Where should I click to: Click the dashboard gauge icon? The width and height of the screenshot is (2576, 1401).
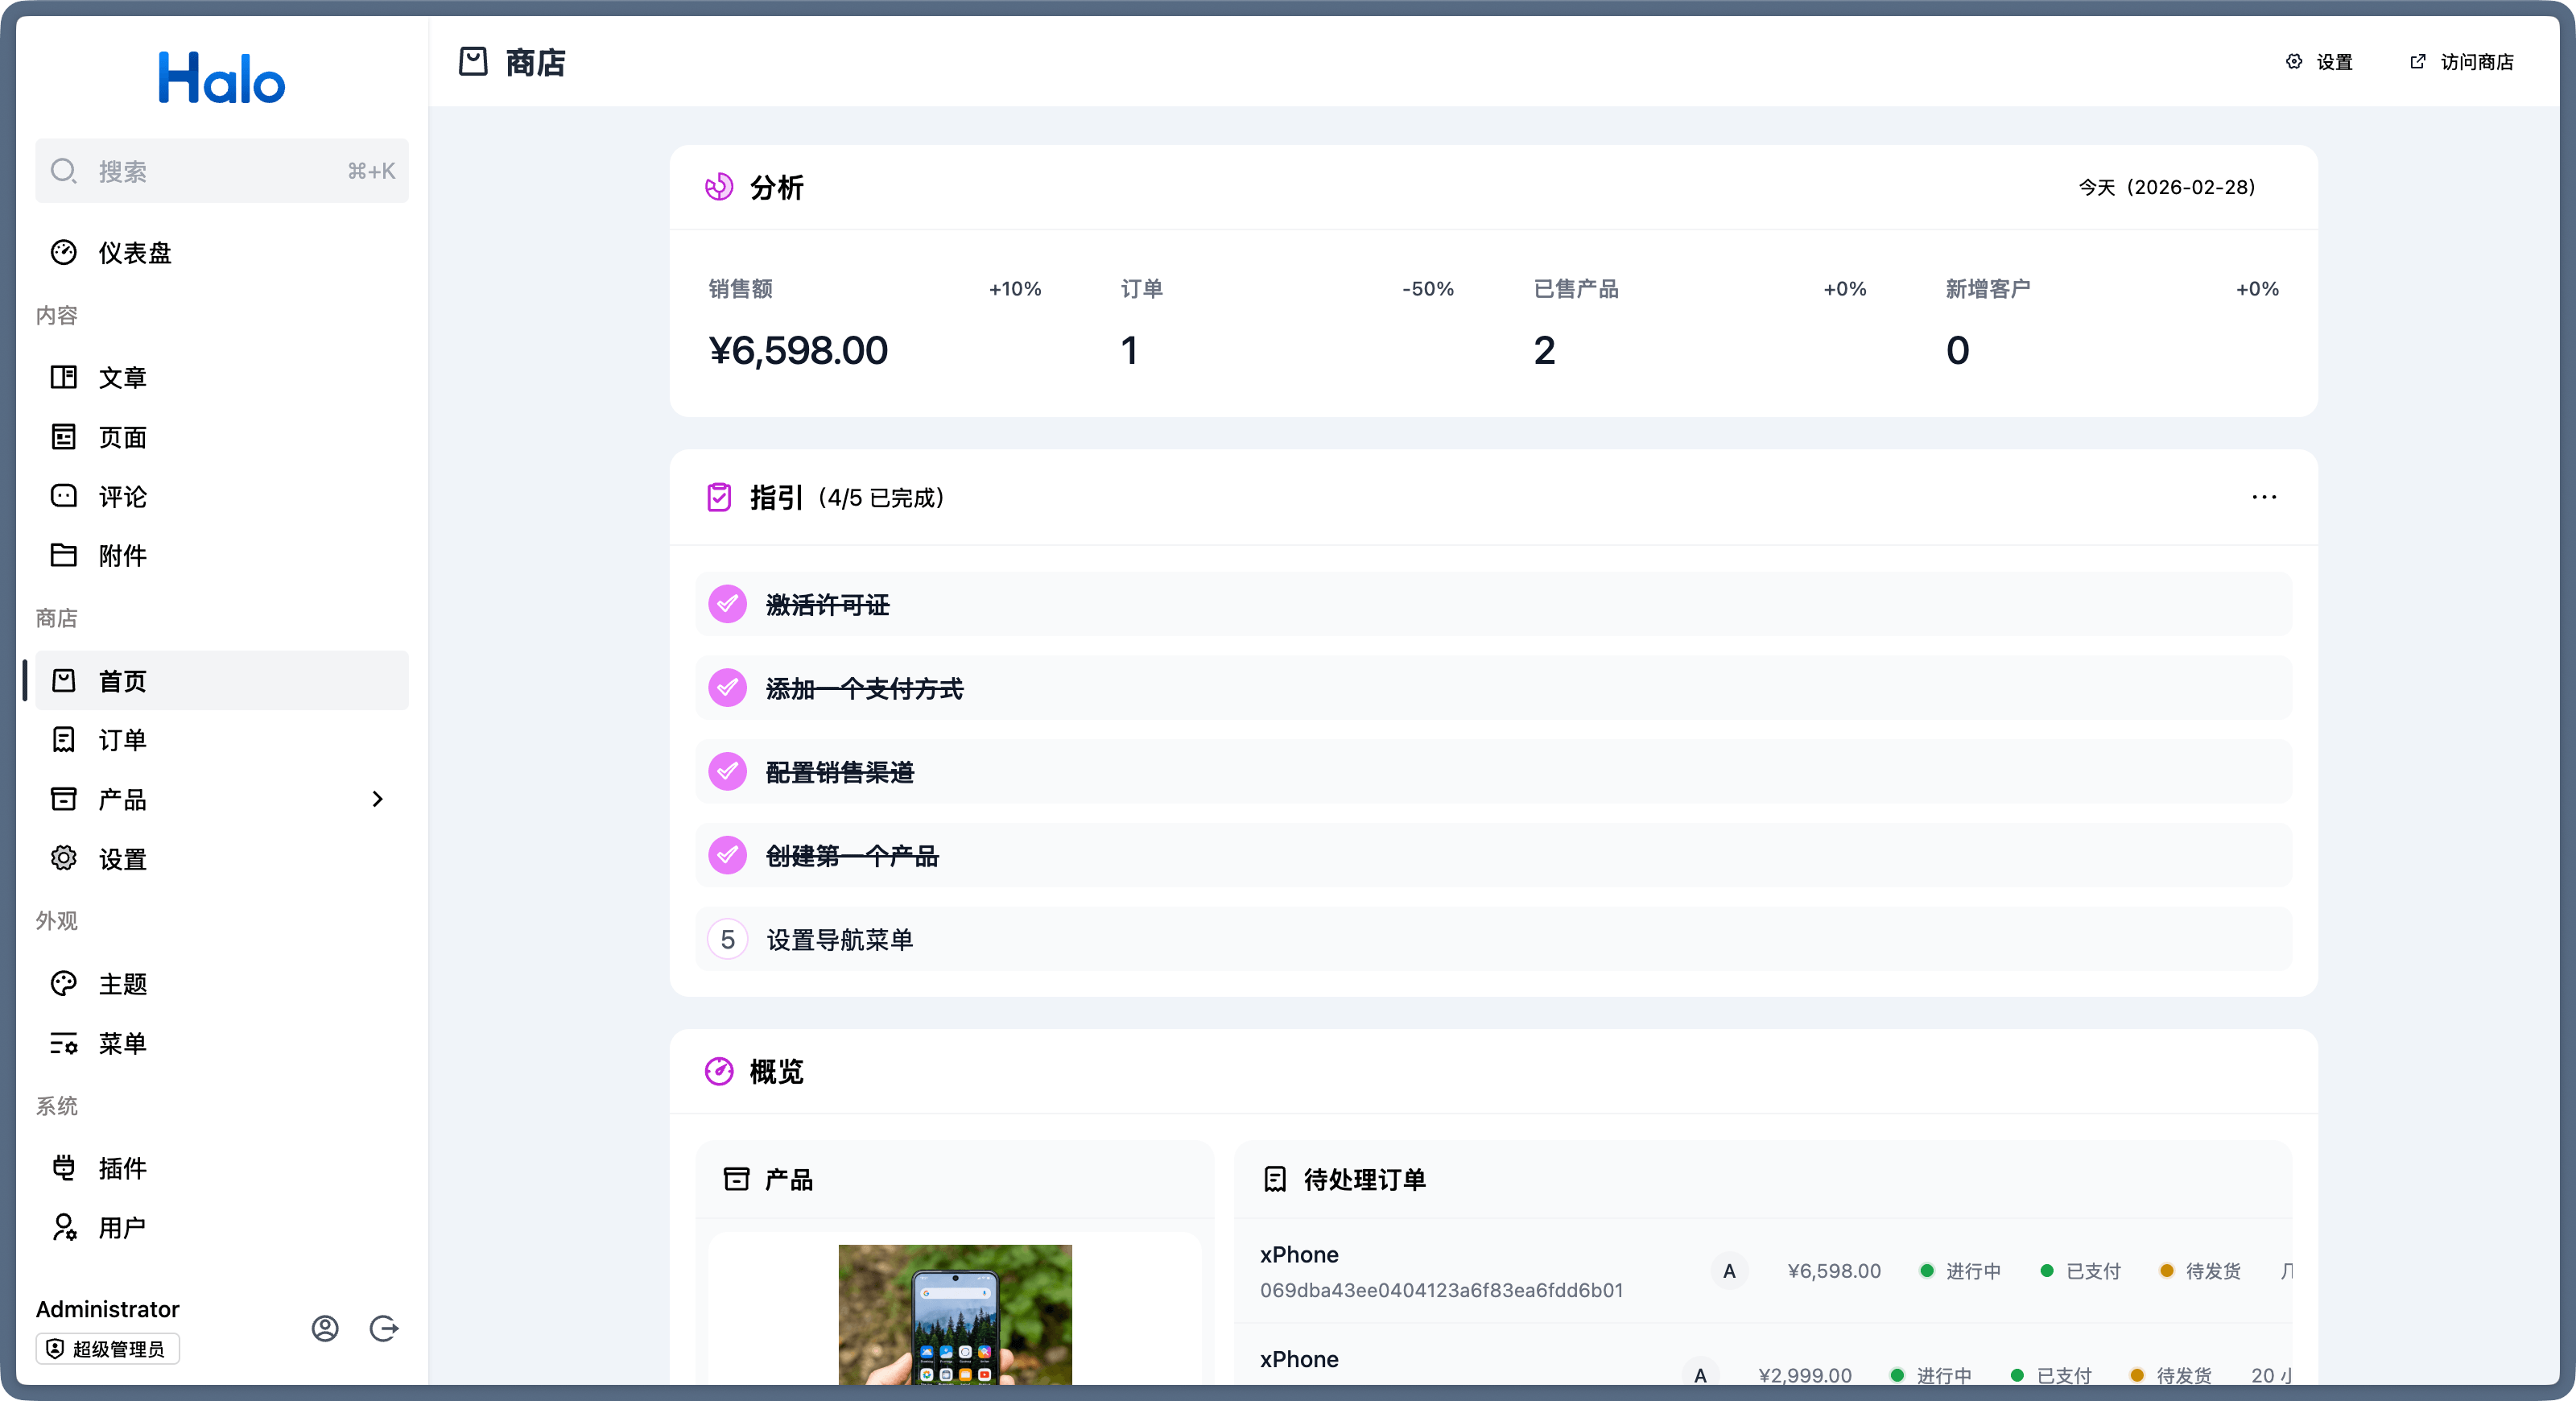64,252
